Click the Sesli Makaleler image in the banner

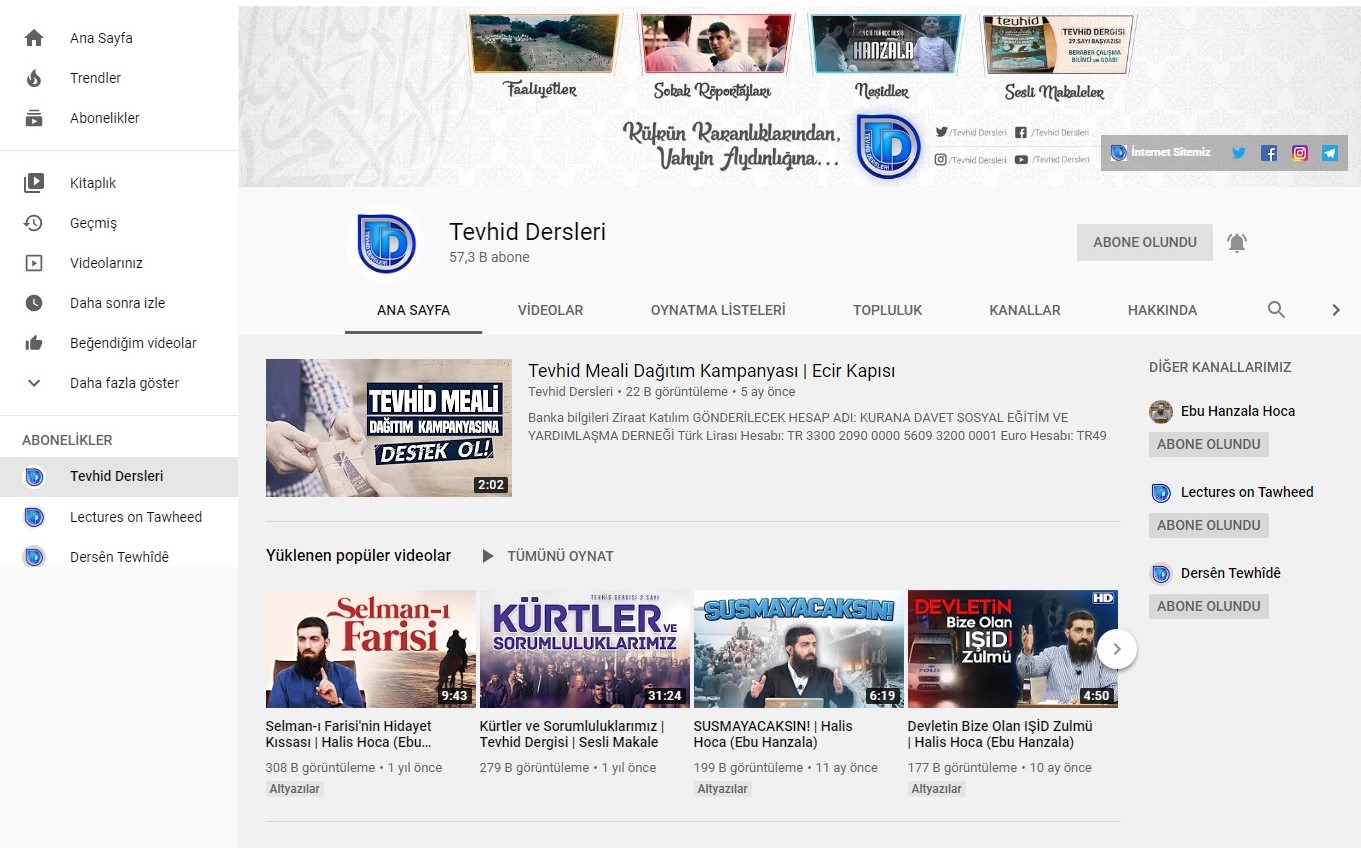point(1058,45)
